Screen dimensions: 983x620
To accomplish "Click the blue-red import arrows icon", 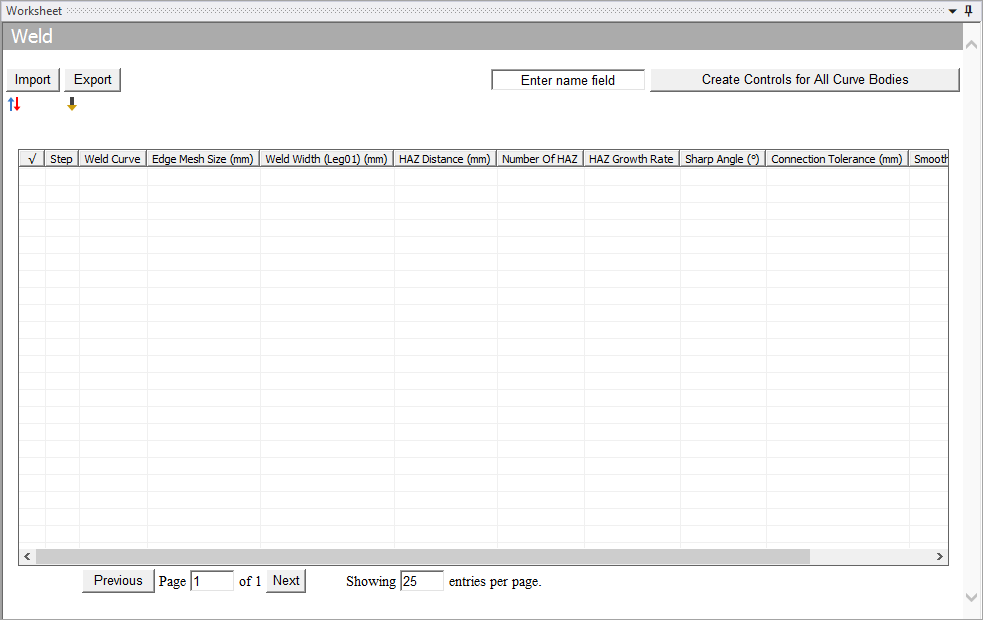I will [14, 104].
